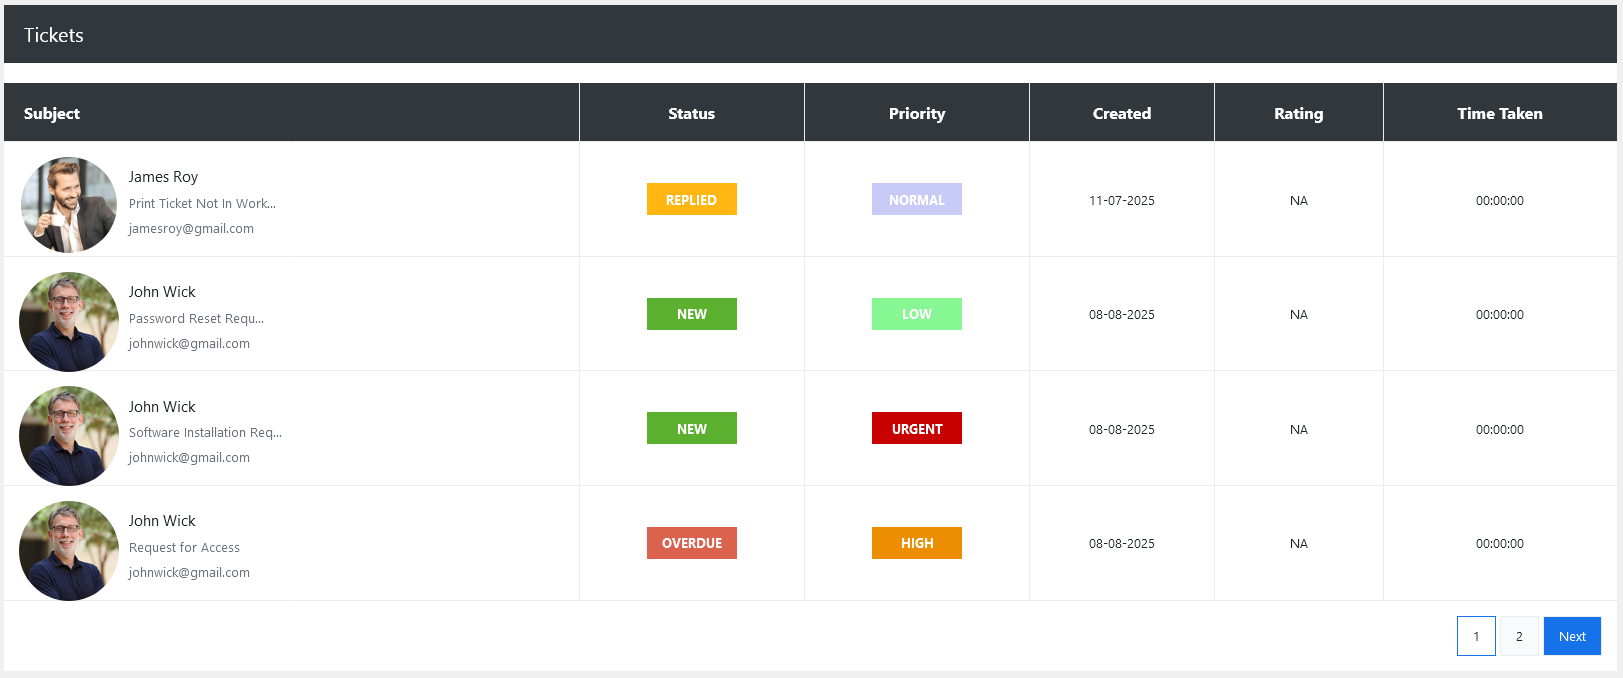Click the Created column header

[x=1121, y=113]
